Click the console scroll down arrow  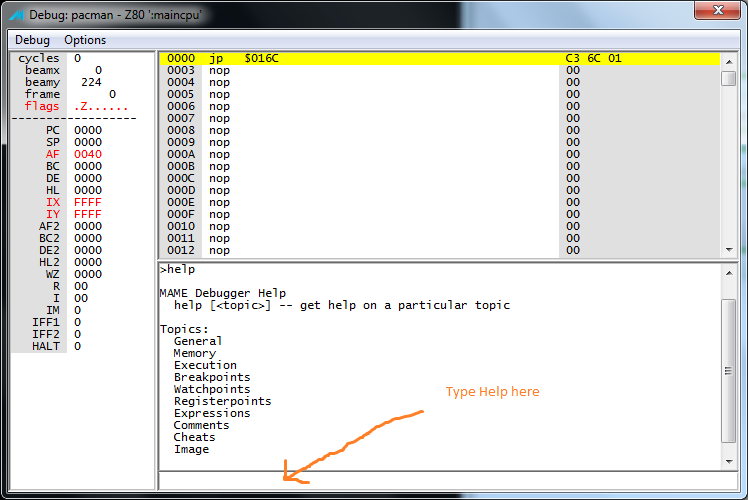pyautogui.click(x=729, y=461)
